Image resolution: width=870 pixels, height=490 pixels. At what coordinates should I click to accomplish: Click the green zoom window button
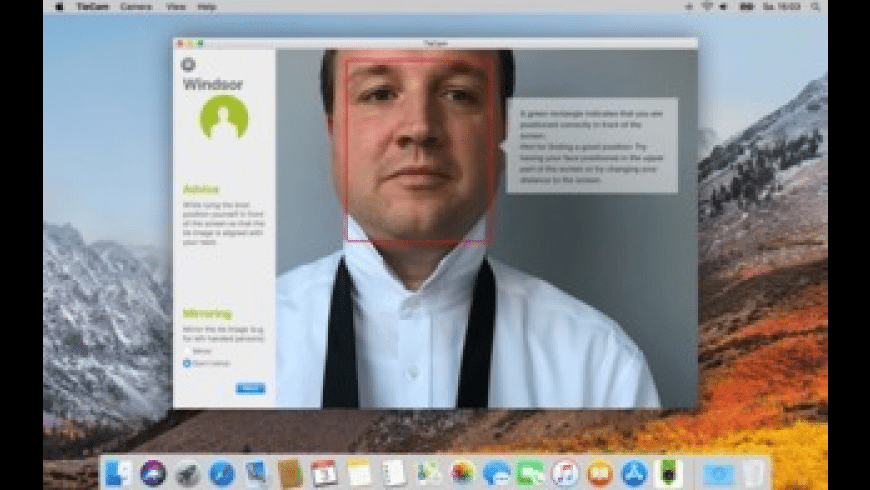[200, 43]
